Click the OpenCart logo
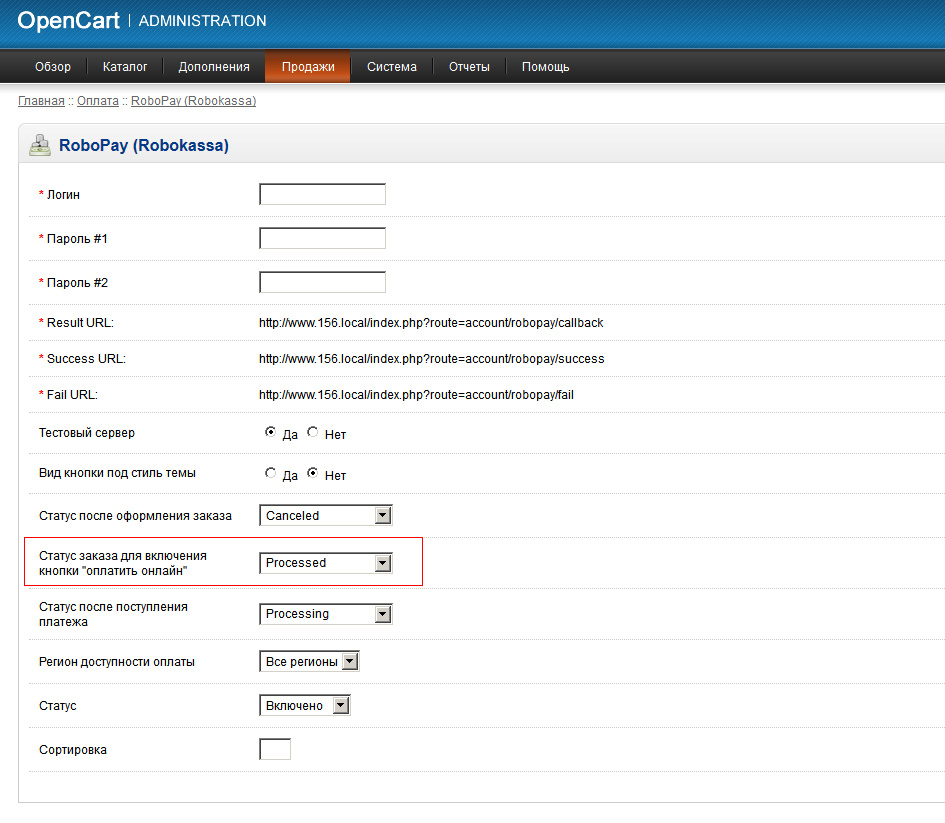This screenshot has width=945, height=823. point(69,20)
